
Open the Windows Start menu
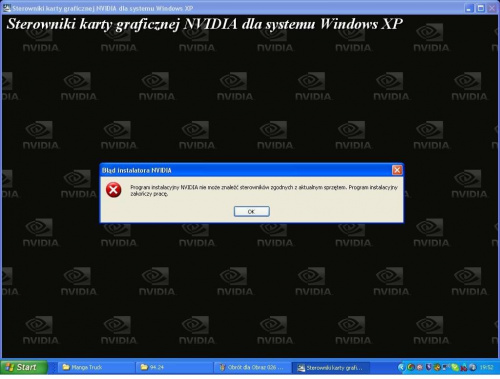(24, 367)
